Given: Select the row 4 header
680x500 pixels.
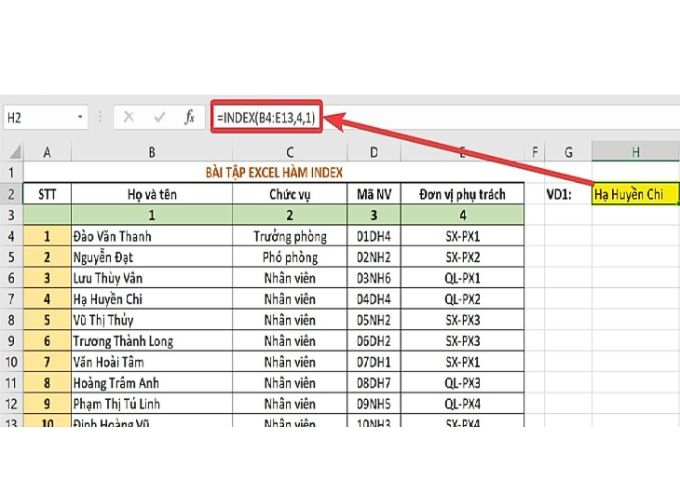Looking at the screenshot, I should point(12,236).
